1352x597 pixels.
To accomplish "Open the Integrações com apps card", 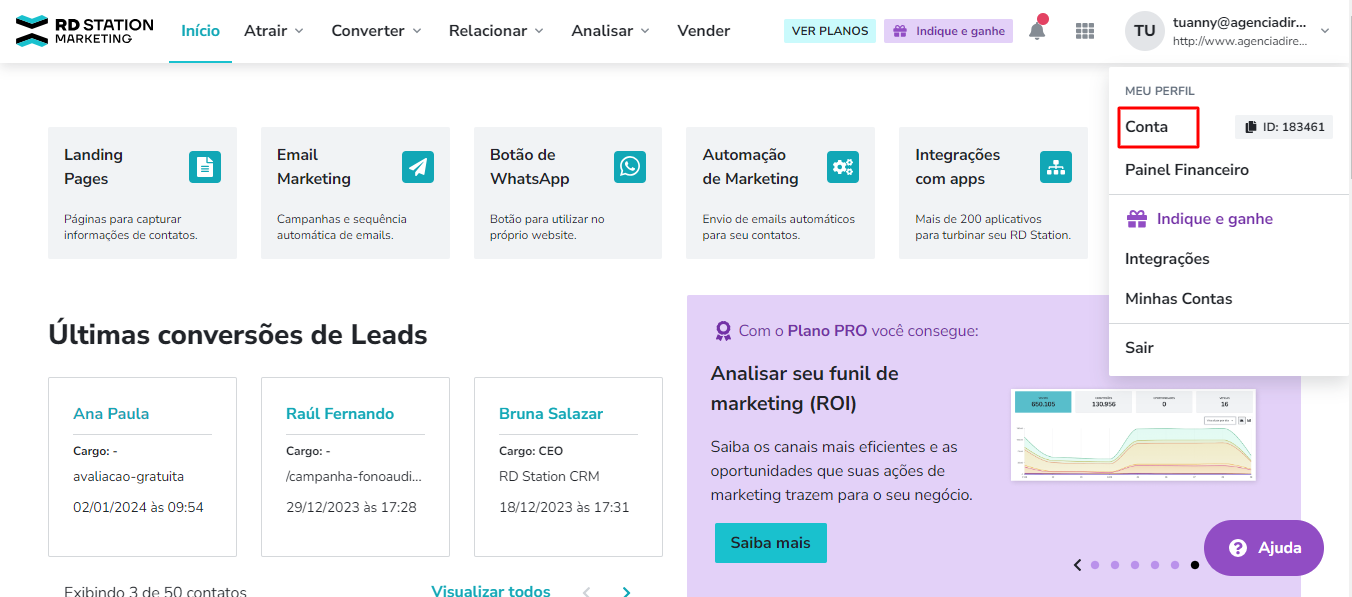I will tap(993, 193).
